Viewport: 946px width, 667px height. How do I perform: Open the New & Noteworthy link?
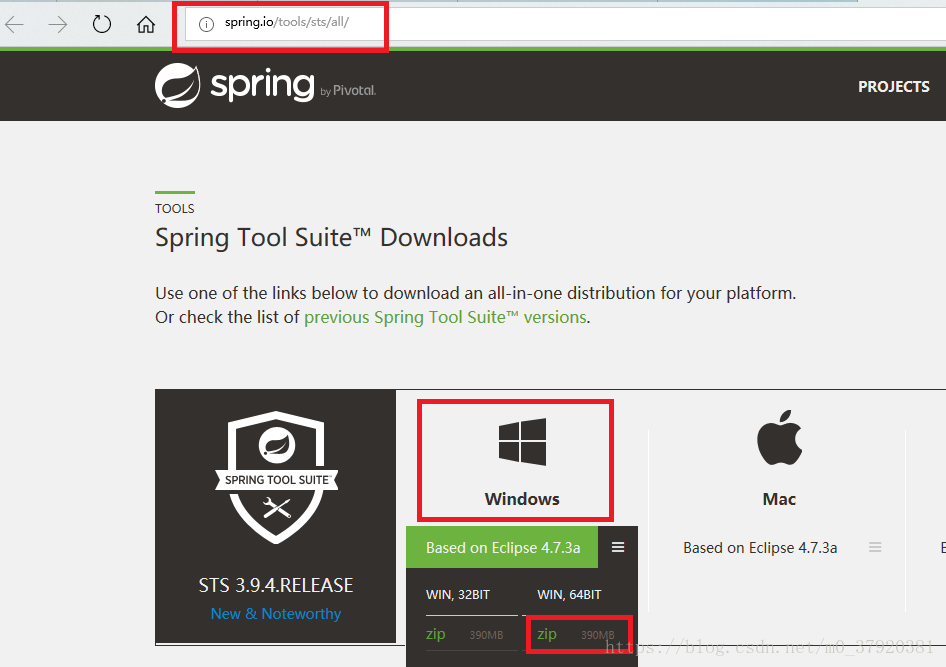(276, 614)
